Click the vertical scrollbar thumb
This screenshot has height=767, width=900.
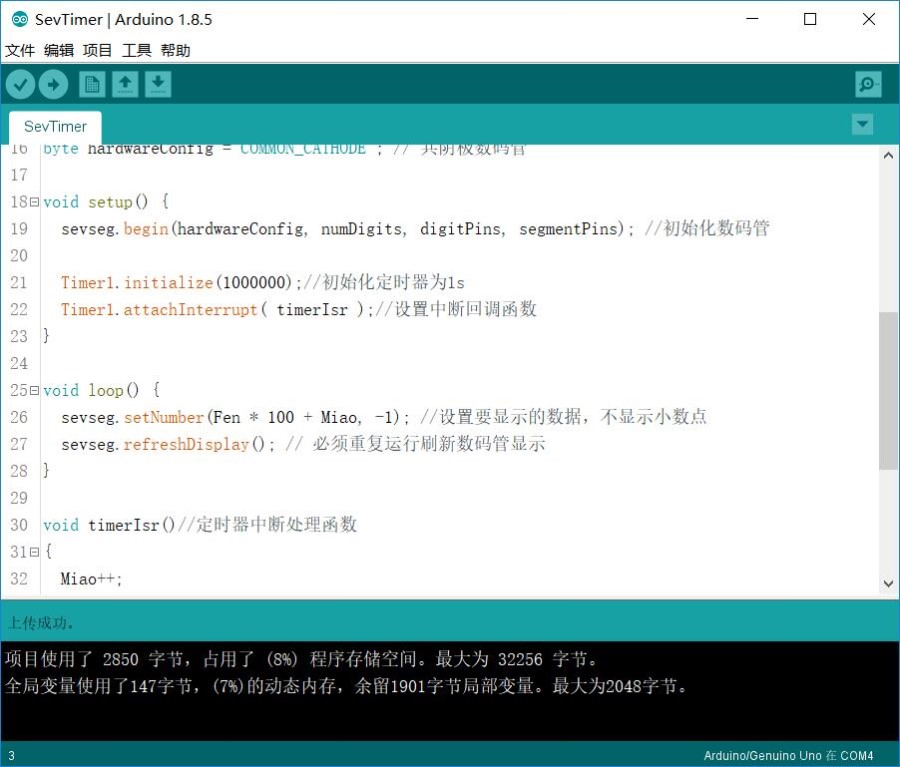887,390
